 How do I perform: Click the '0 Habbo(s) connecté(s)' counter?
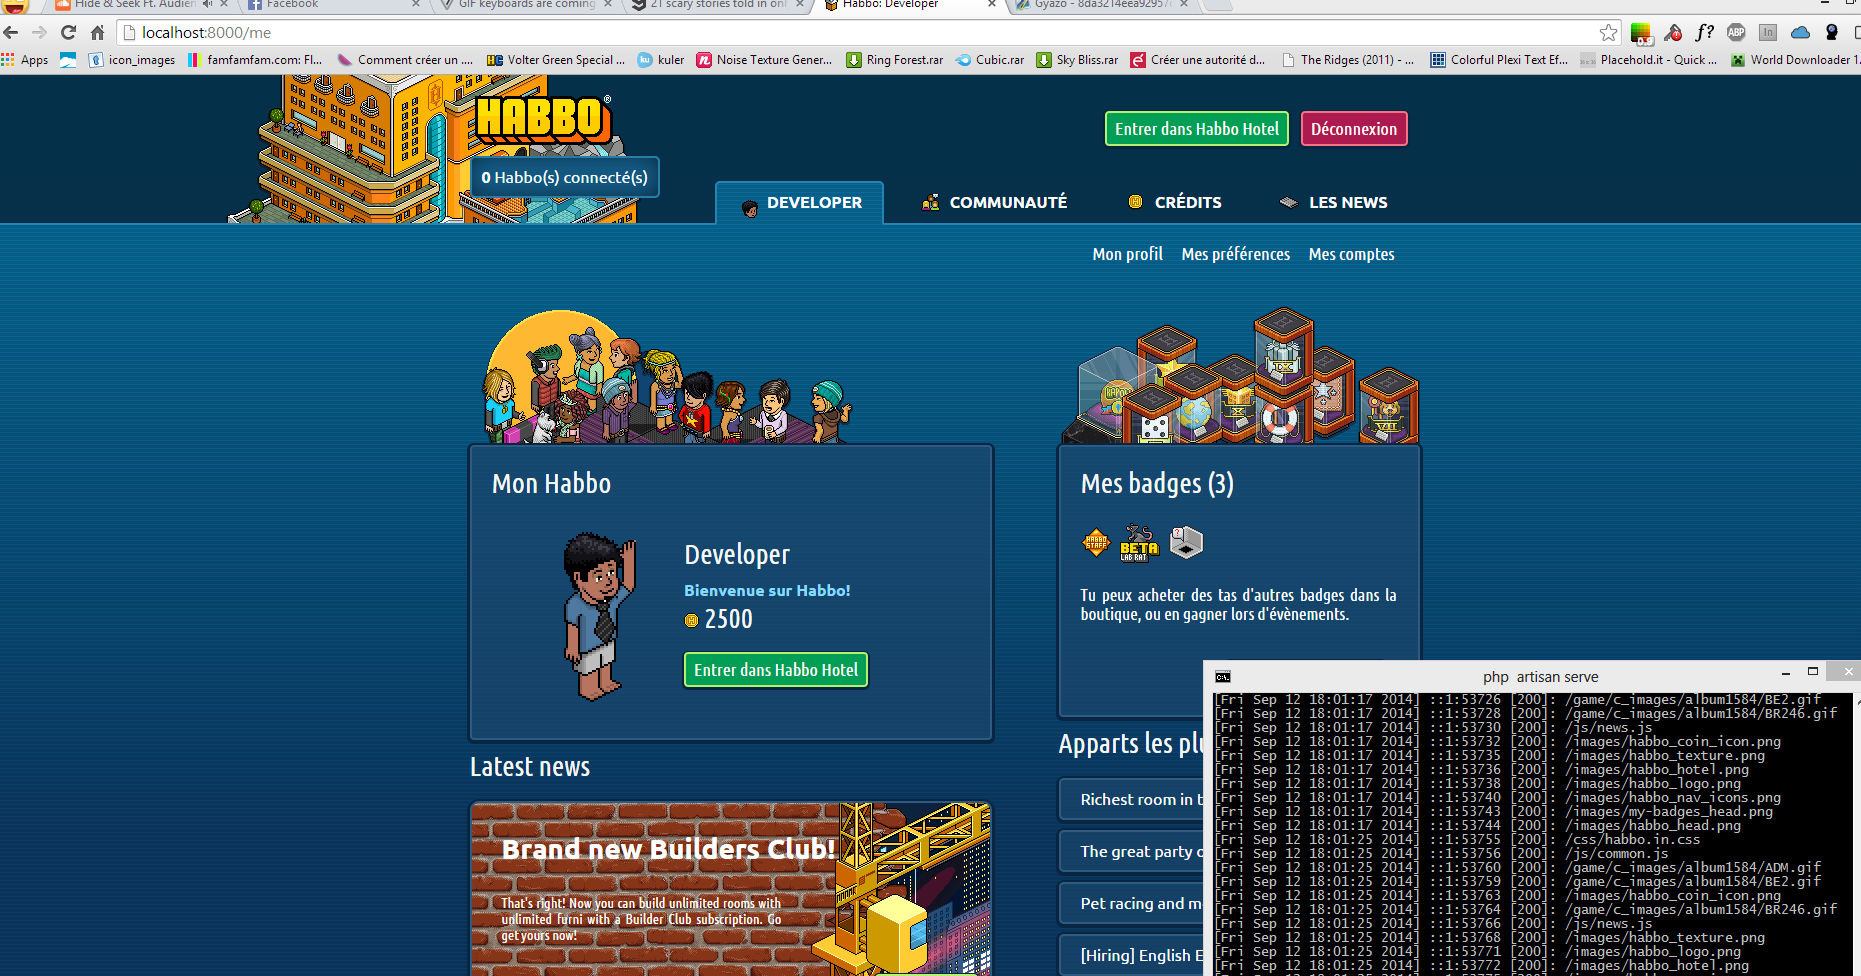tap(565, 178)
